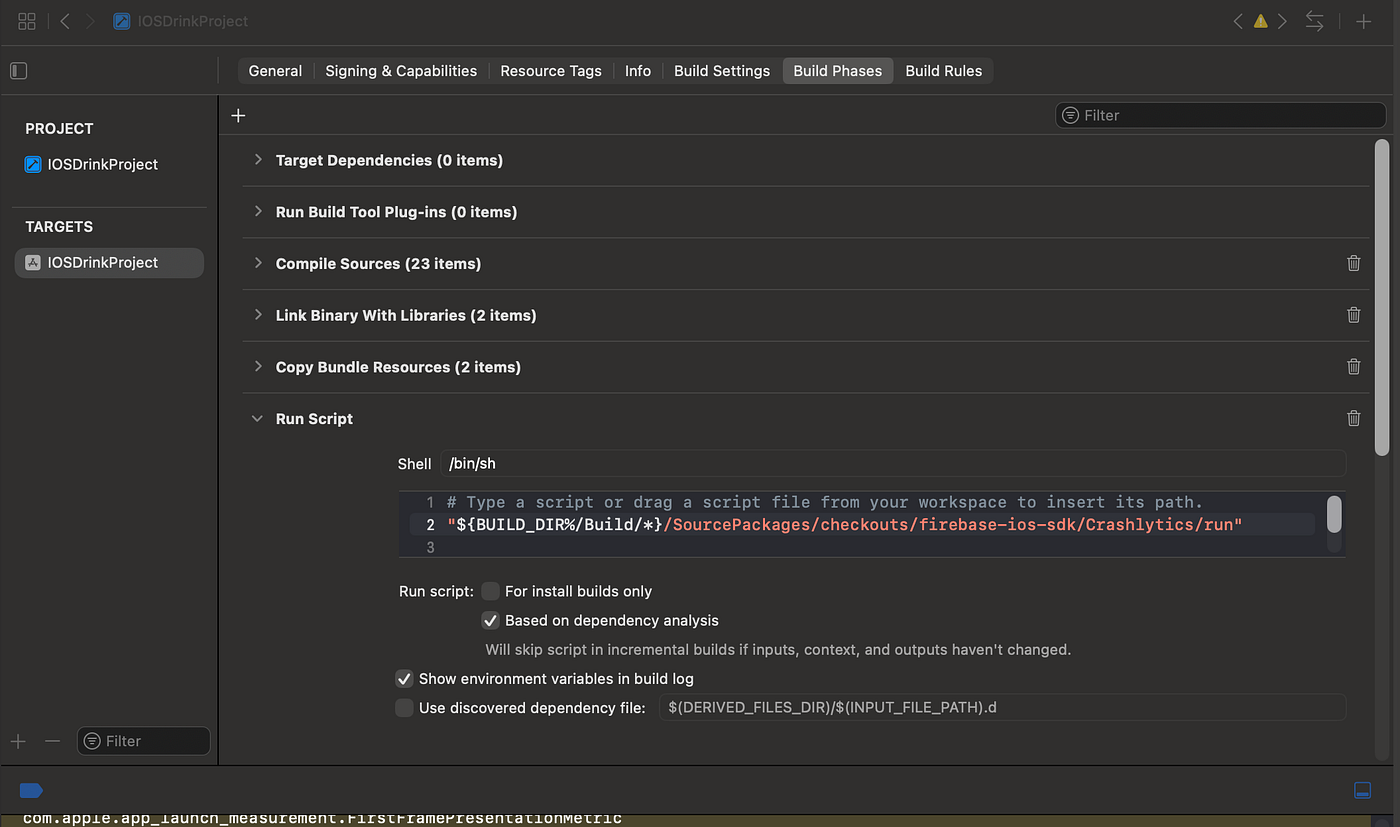1400x827 pixels.
Task: Switch to the General tab
Action: (275, 71)
